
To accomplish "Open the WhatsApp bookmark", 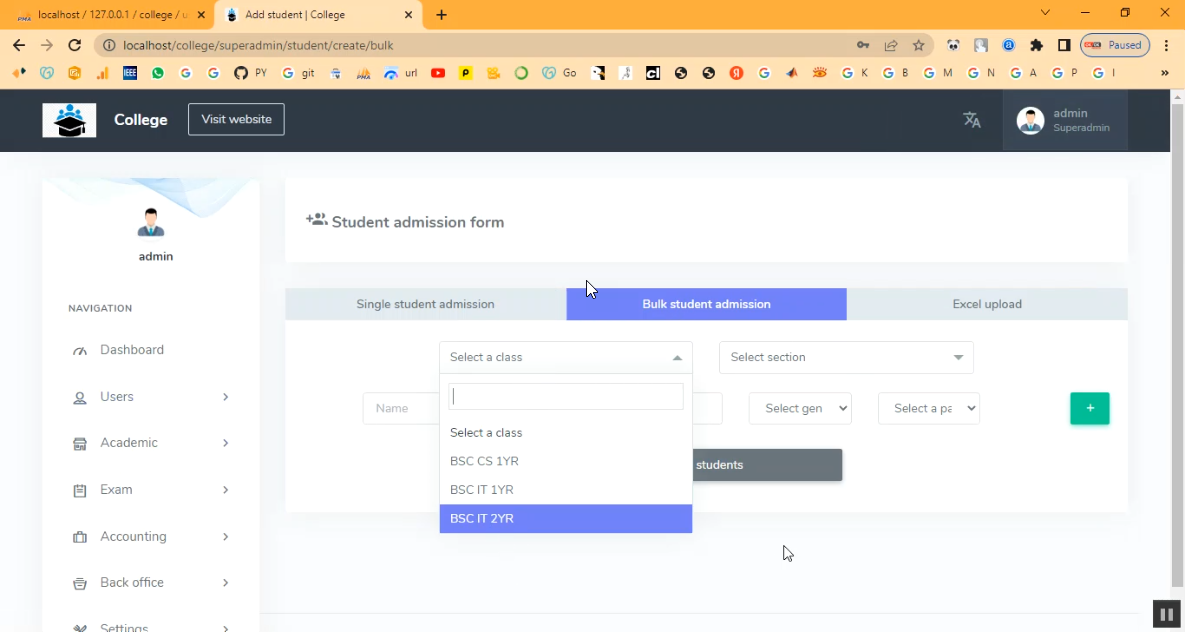I will (158, 73).
